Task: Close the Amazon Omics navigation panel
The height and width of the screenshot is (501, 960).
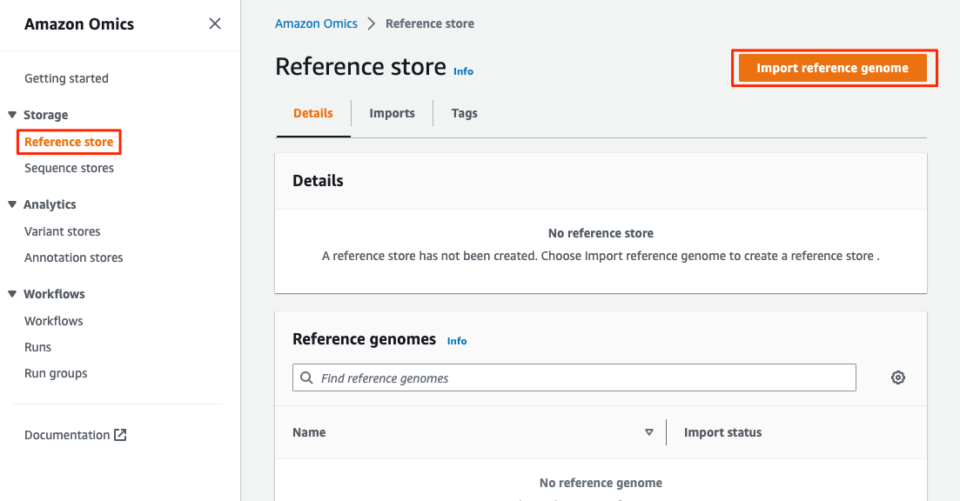Action: (214, 24)
